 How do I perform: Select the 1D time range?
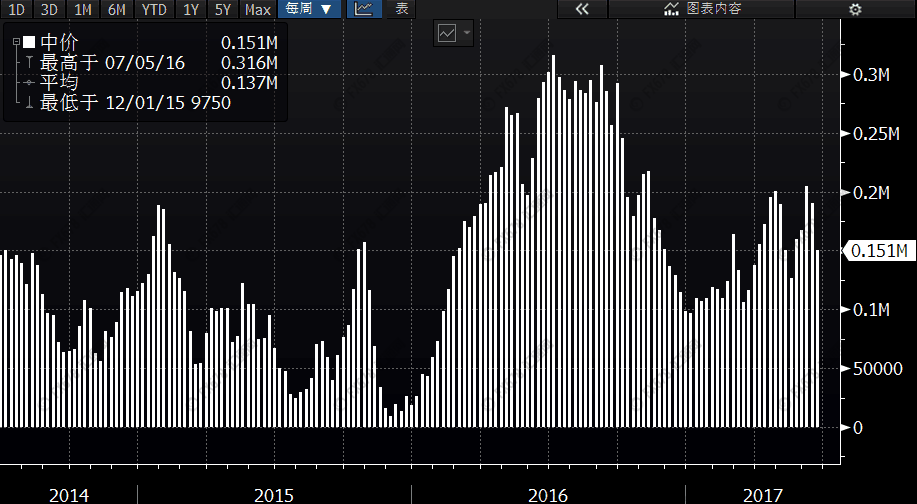click(x=17, y=9)
